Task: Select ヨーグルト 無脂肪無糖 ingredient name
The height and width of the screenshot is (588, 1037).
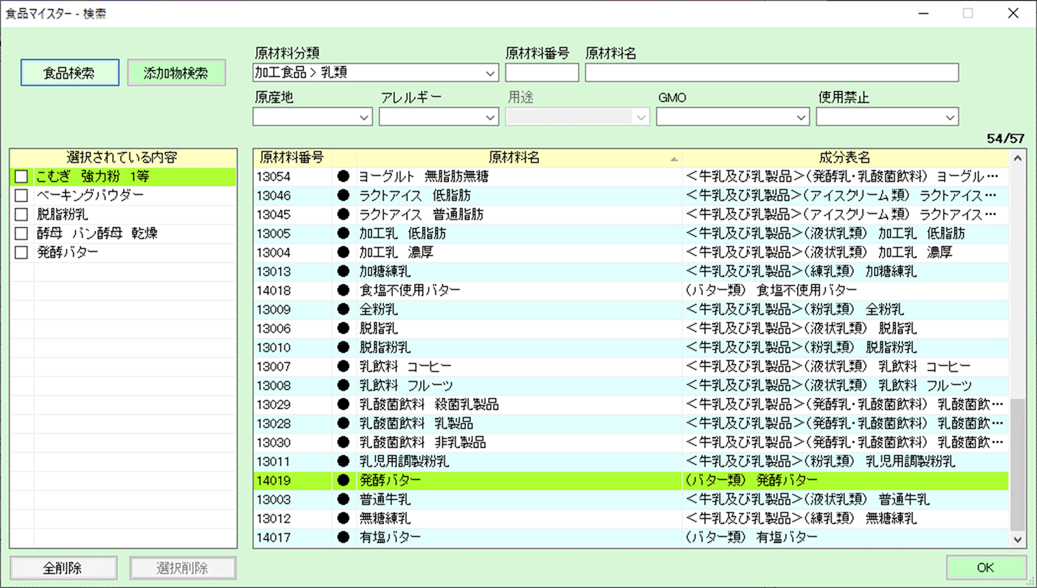Action: click(x=424, y=177)
